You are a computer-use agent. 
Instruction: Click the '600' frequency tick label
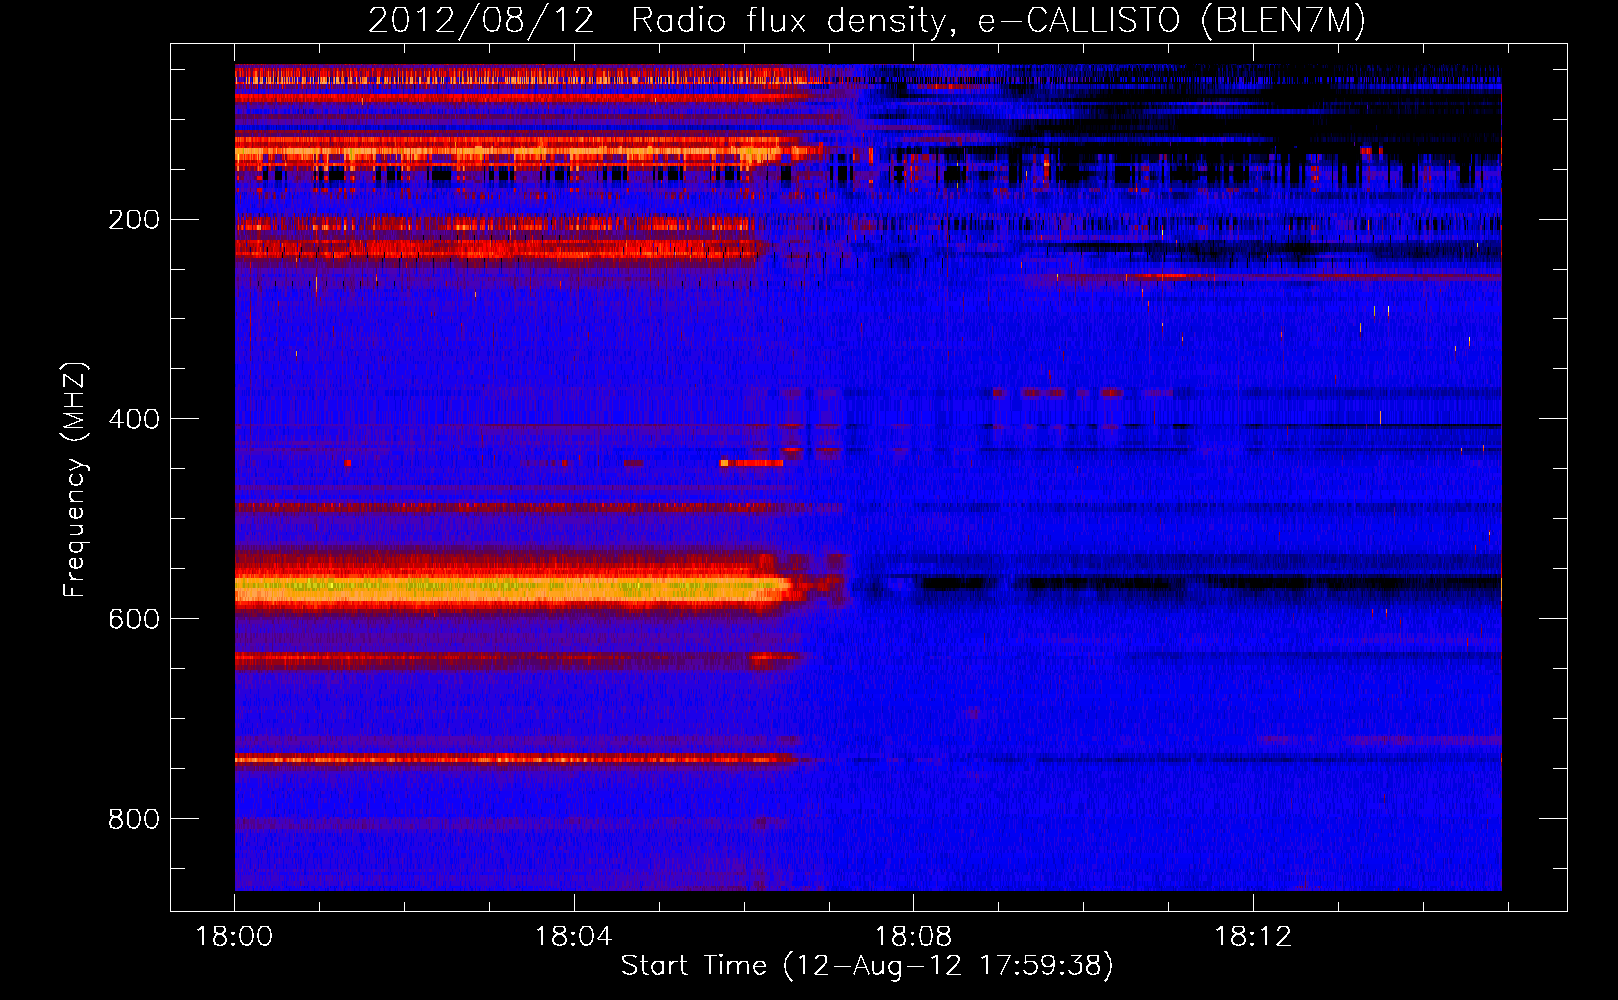[x=133, y=619]
